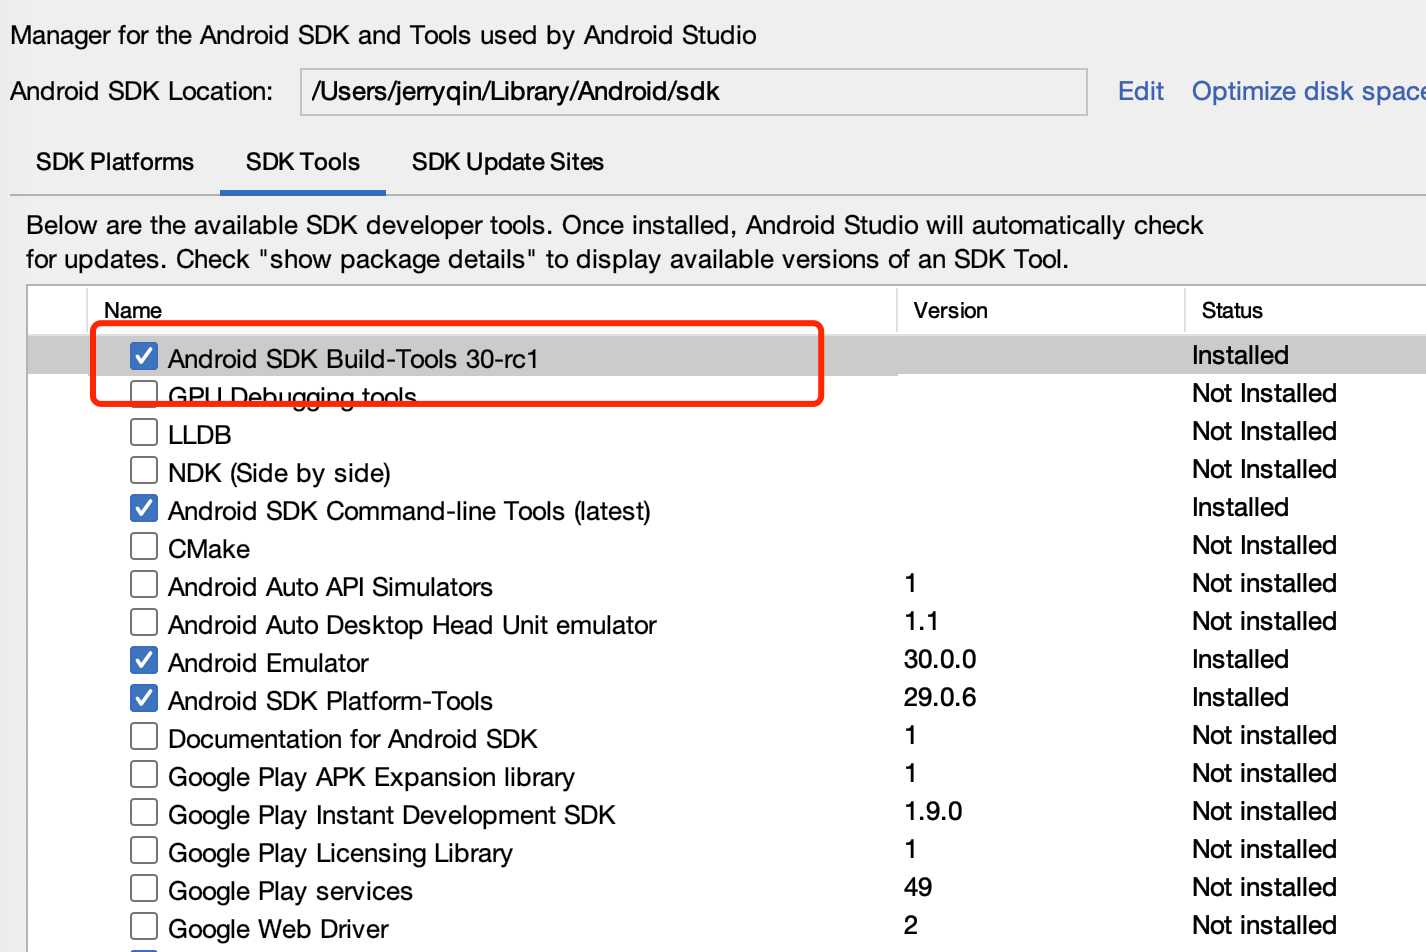This screenshot has height=952, width=1426.
Task: Click Not installed status of Google Web Driver
Action: point(1264,925)
